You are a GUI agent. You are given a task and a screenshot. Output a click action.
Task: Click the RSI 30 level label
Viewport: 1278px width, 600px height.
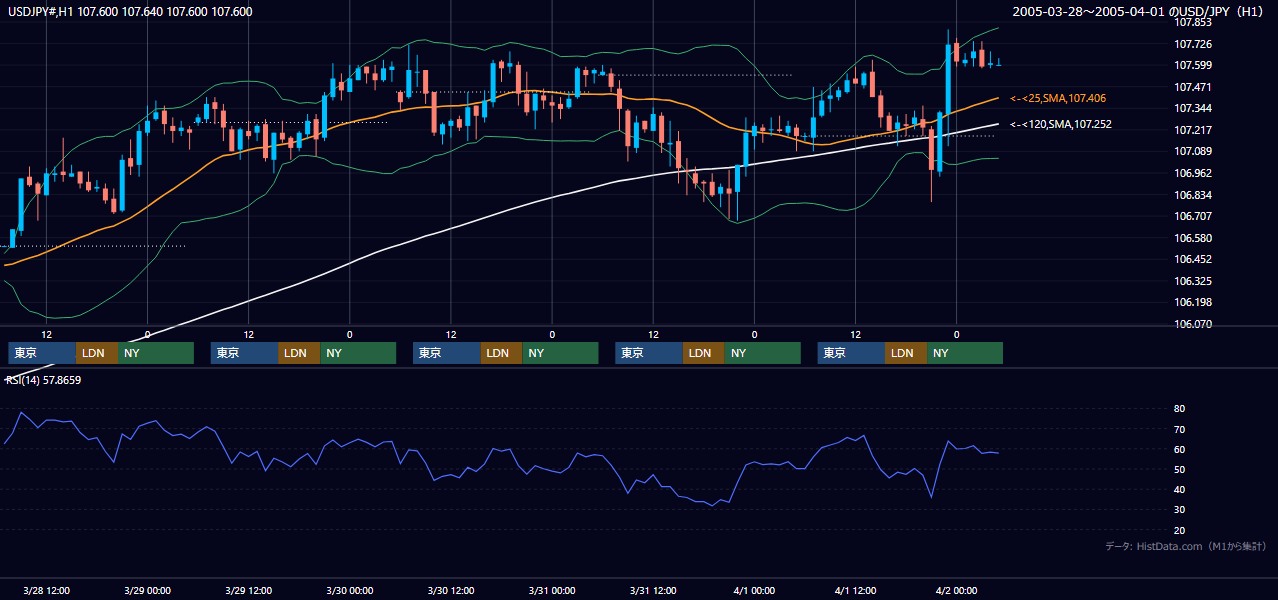tap(1179, 510)
